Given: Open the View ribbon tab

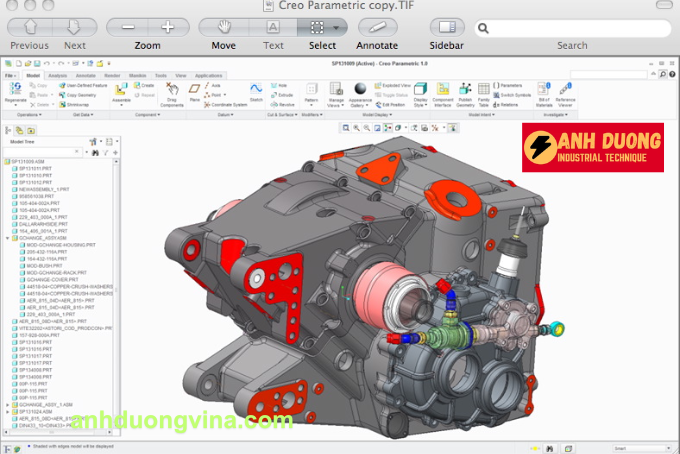Looking at the screenshot, I should click(180, 75).
